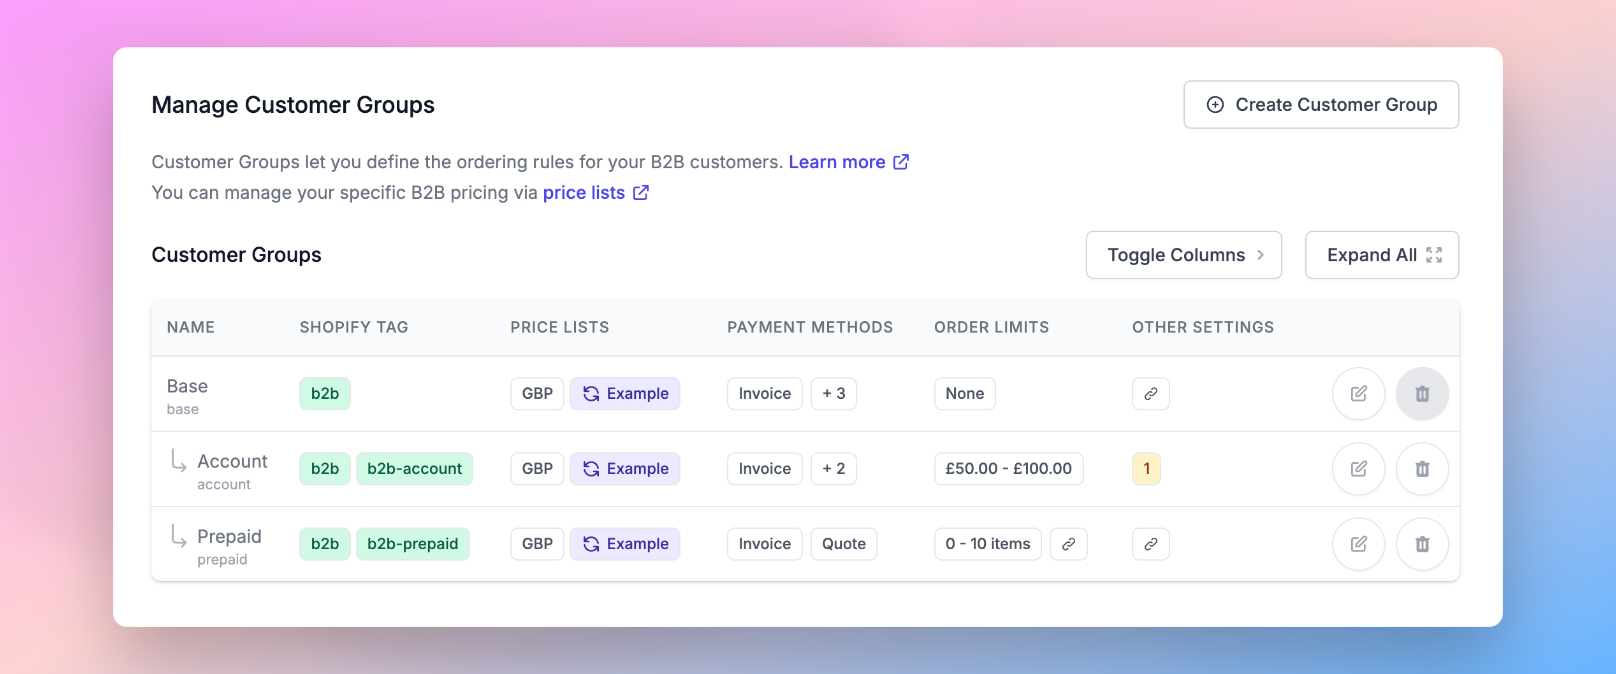Toggle the b2b-prepaid tag badge
Screen dimensions: 1616x674
[413, 543]
